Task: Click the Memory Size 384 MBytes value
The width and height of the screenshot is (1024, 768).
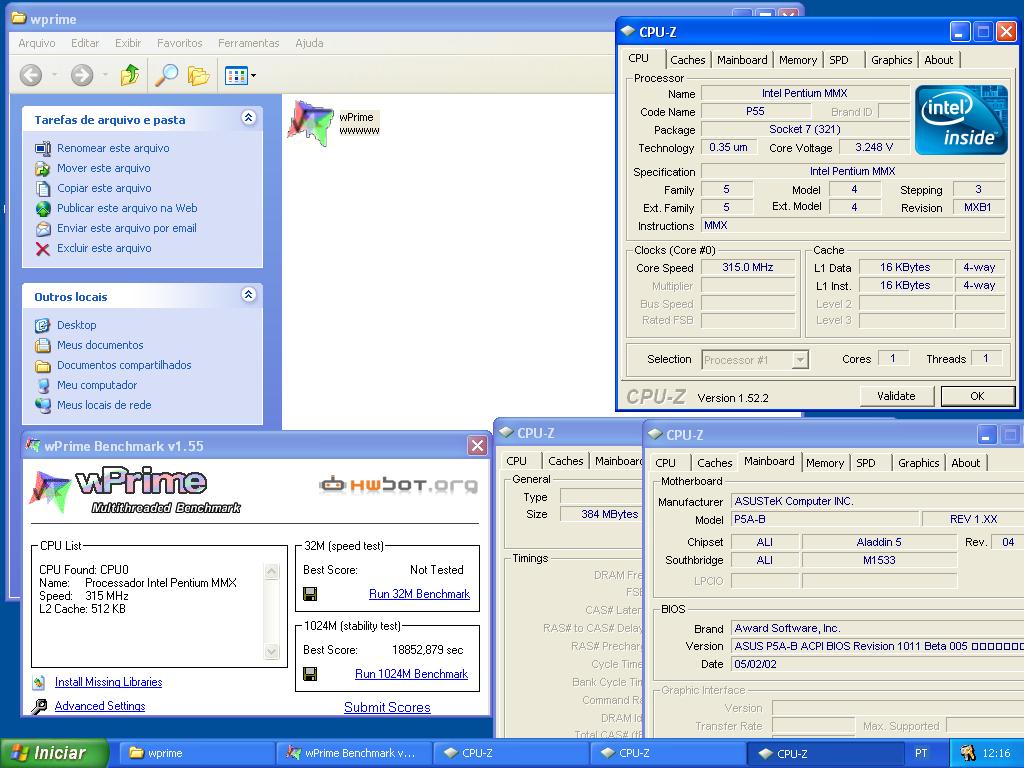Action: (x=609, y=514)
